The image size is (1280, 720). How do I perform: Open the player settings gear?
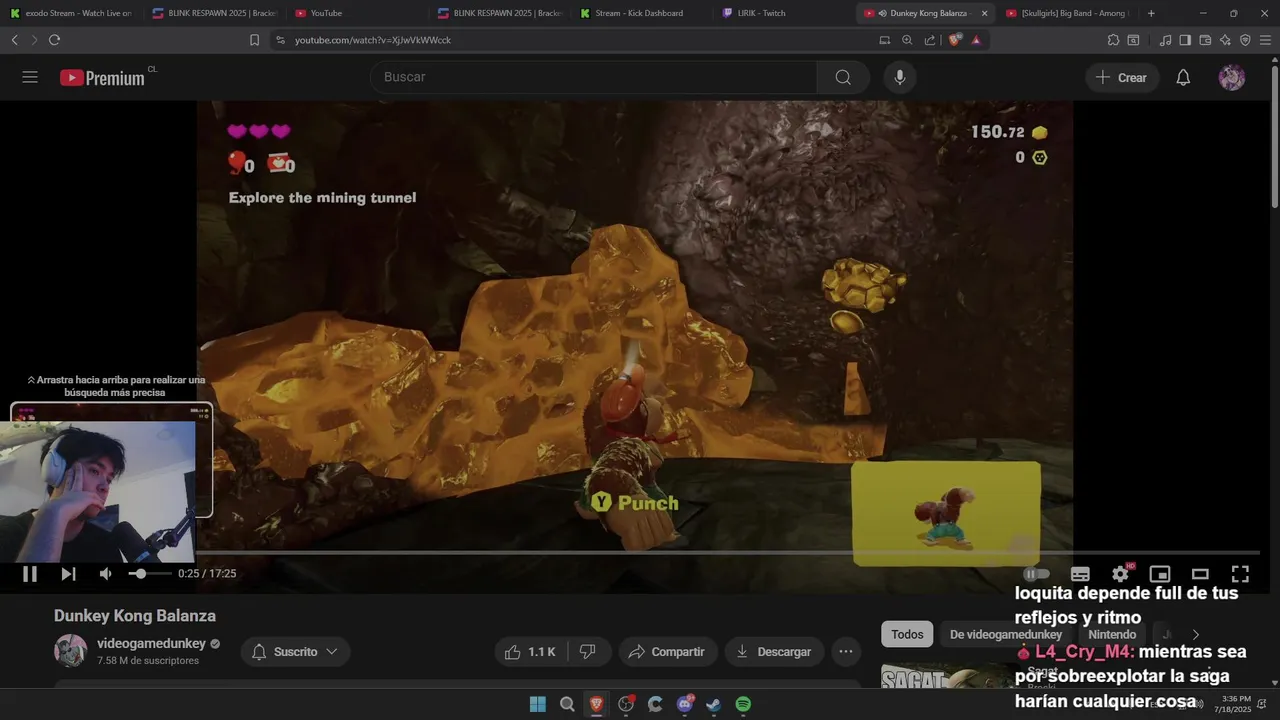tap(1120, 574)
